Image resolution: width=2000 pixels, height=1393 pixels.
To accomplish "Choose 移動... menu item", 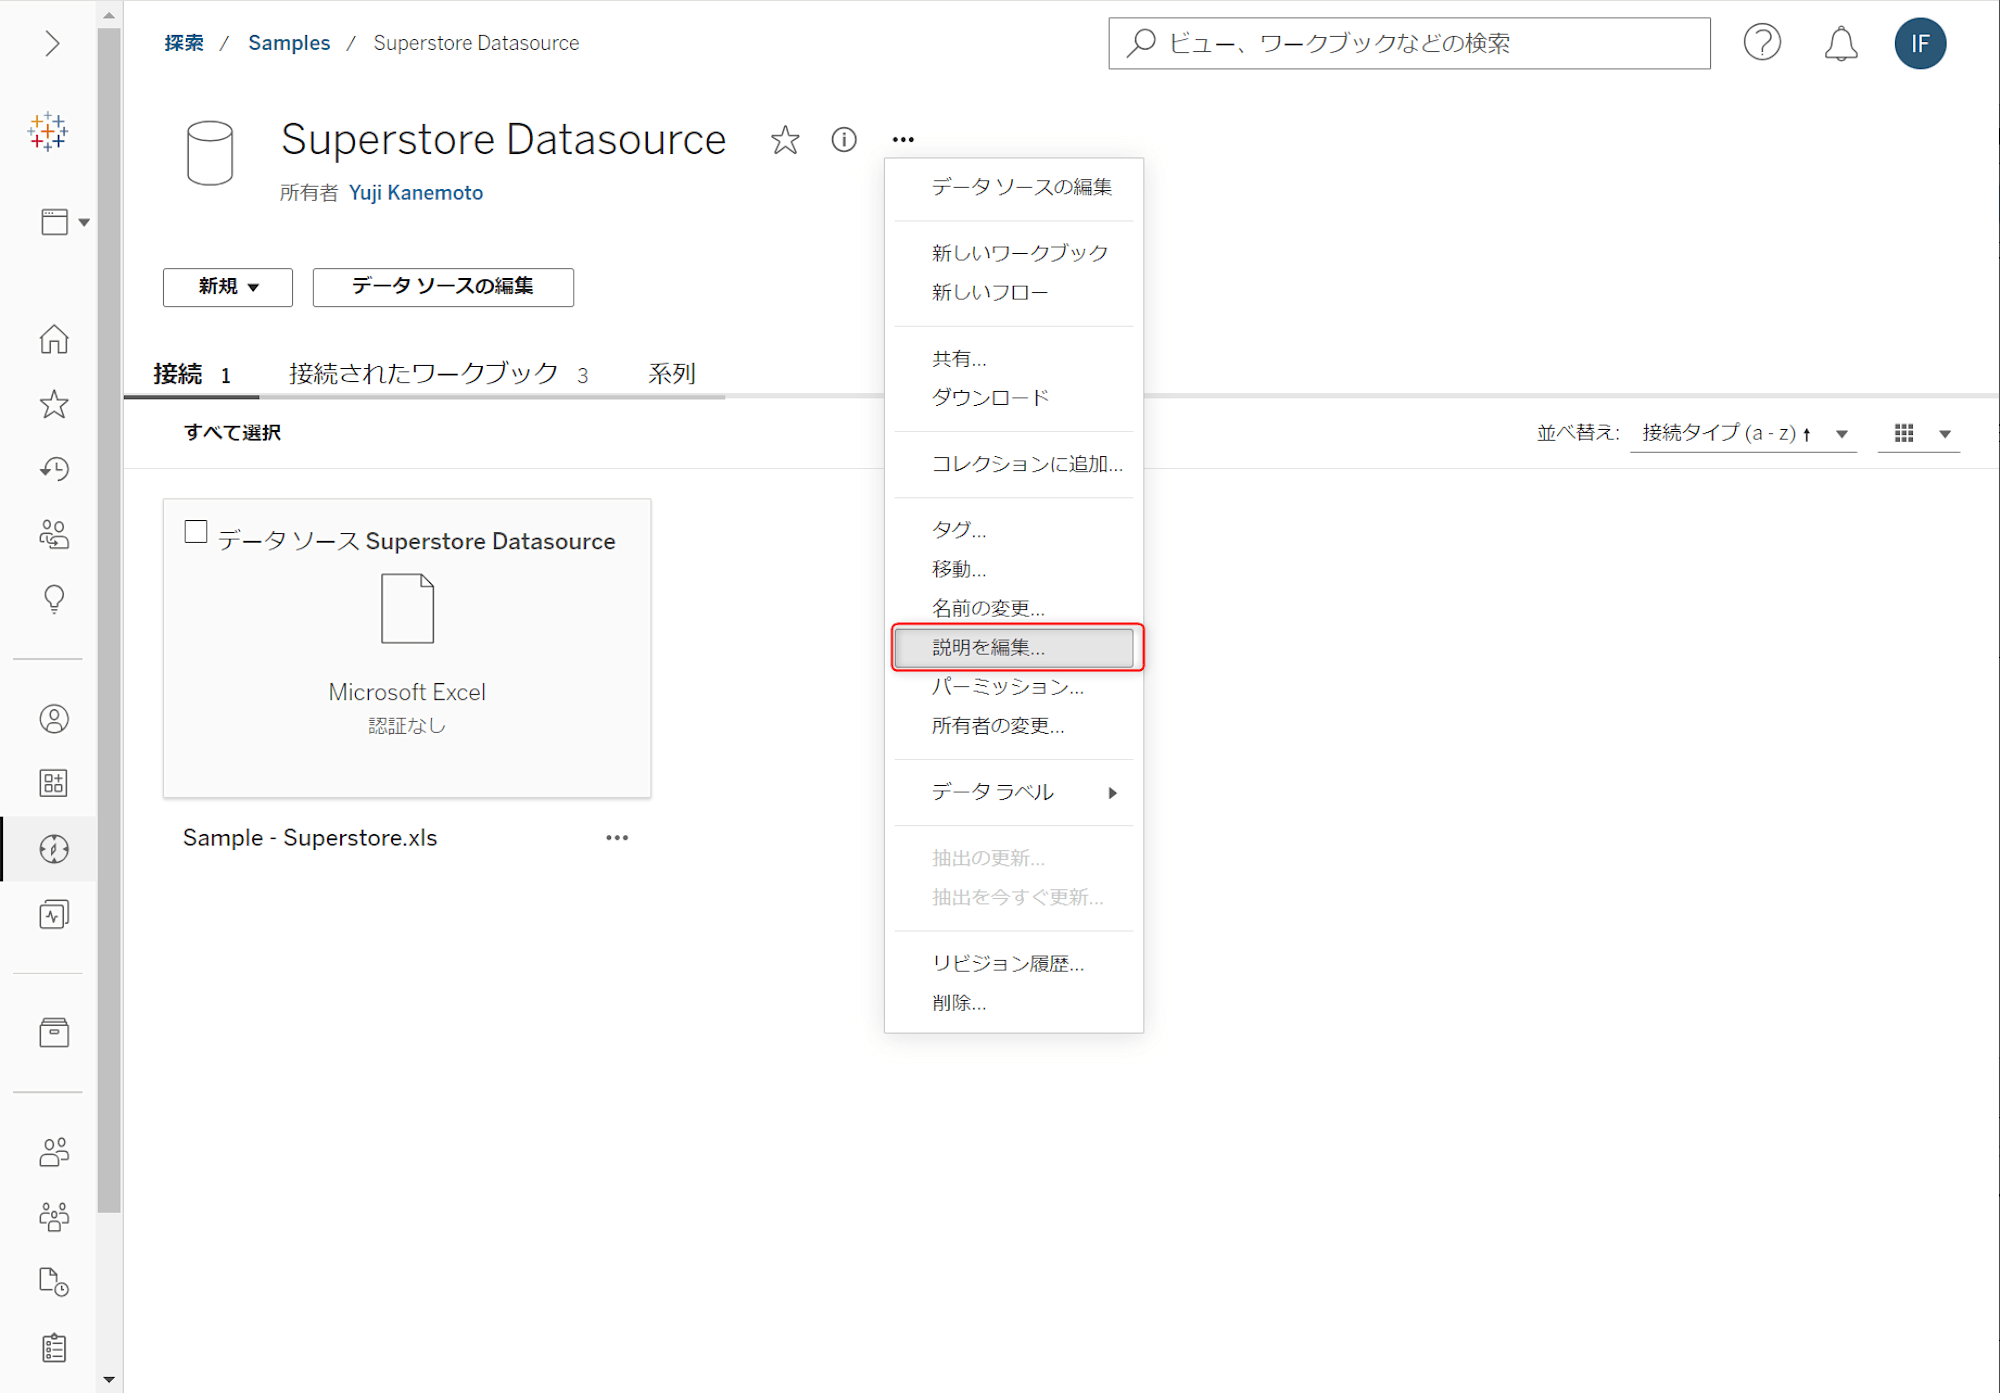I will pos(1014,569).
